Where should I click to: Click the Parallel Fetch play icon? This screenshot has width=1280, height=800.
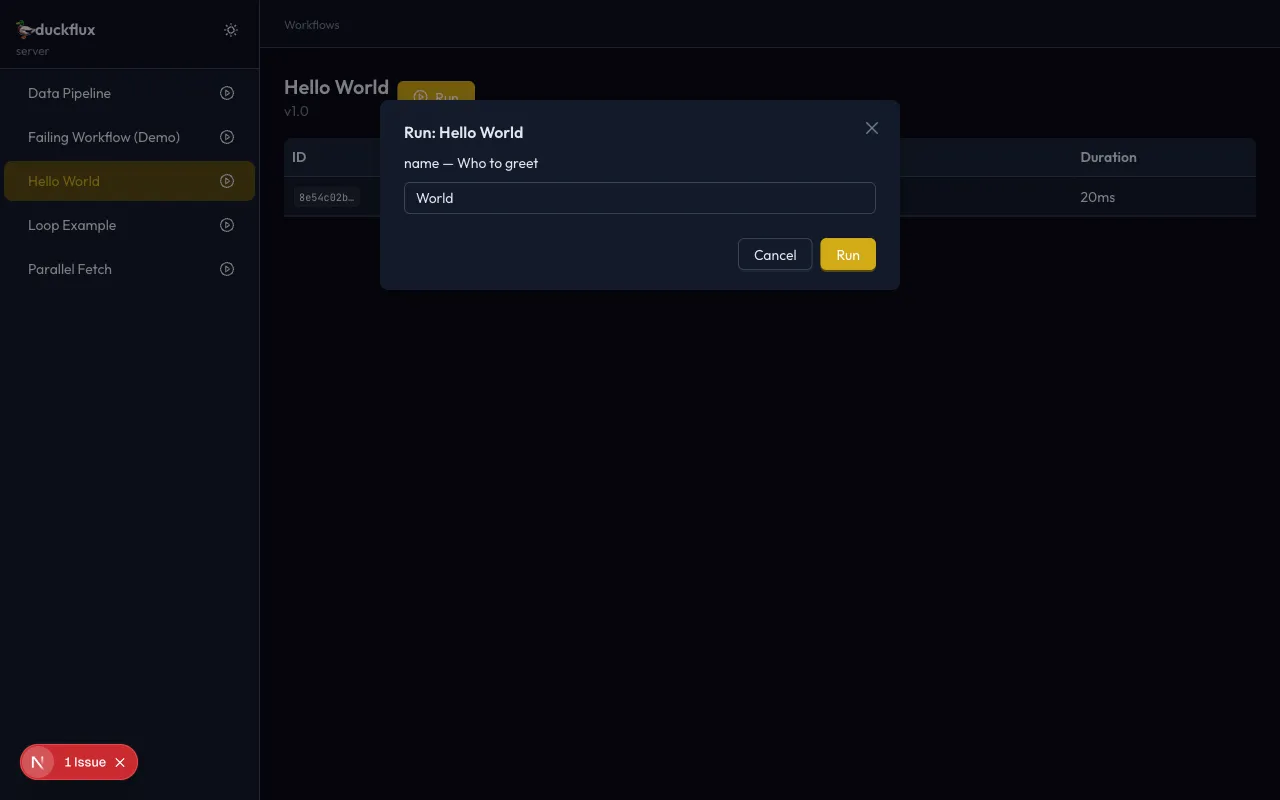click(227, 269)
